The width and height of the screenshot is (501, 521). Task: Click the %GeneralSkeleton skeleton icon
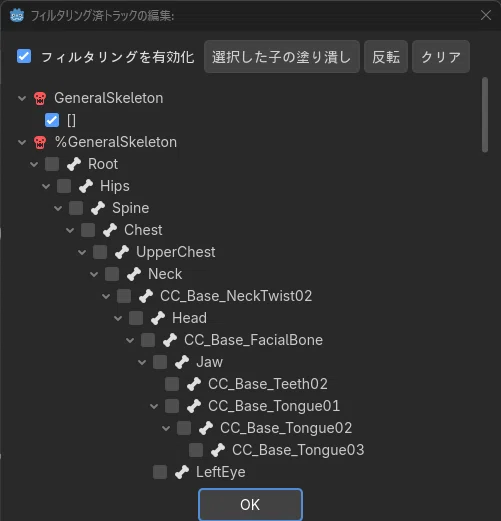click(x=40, y=142)
